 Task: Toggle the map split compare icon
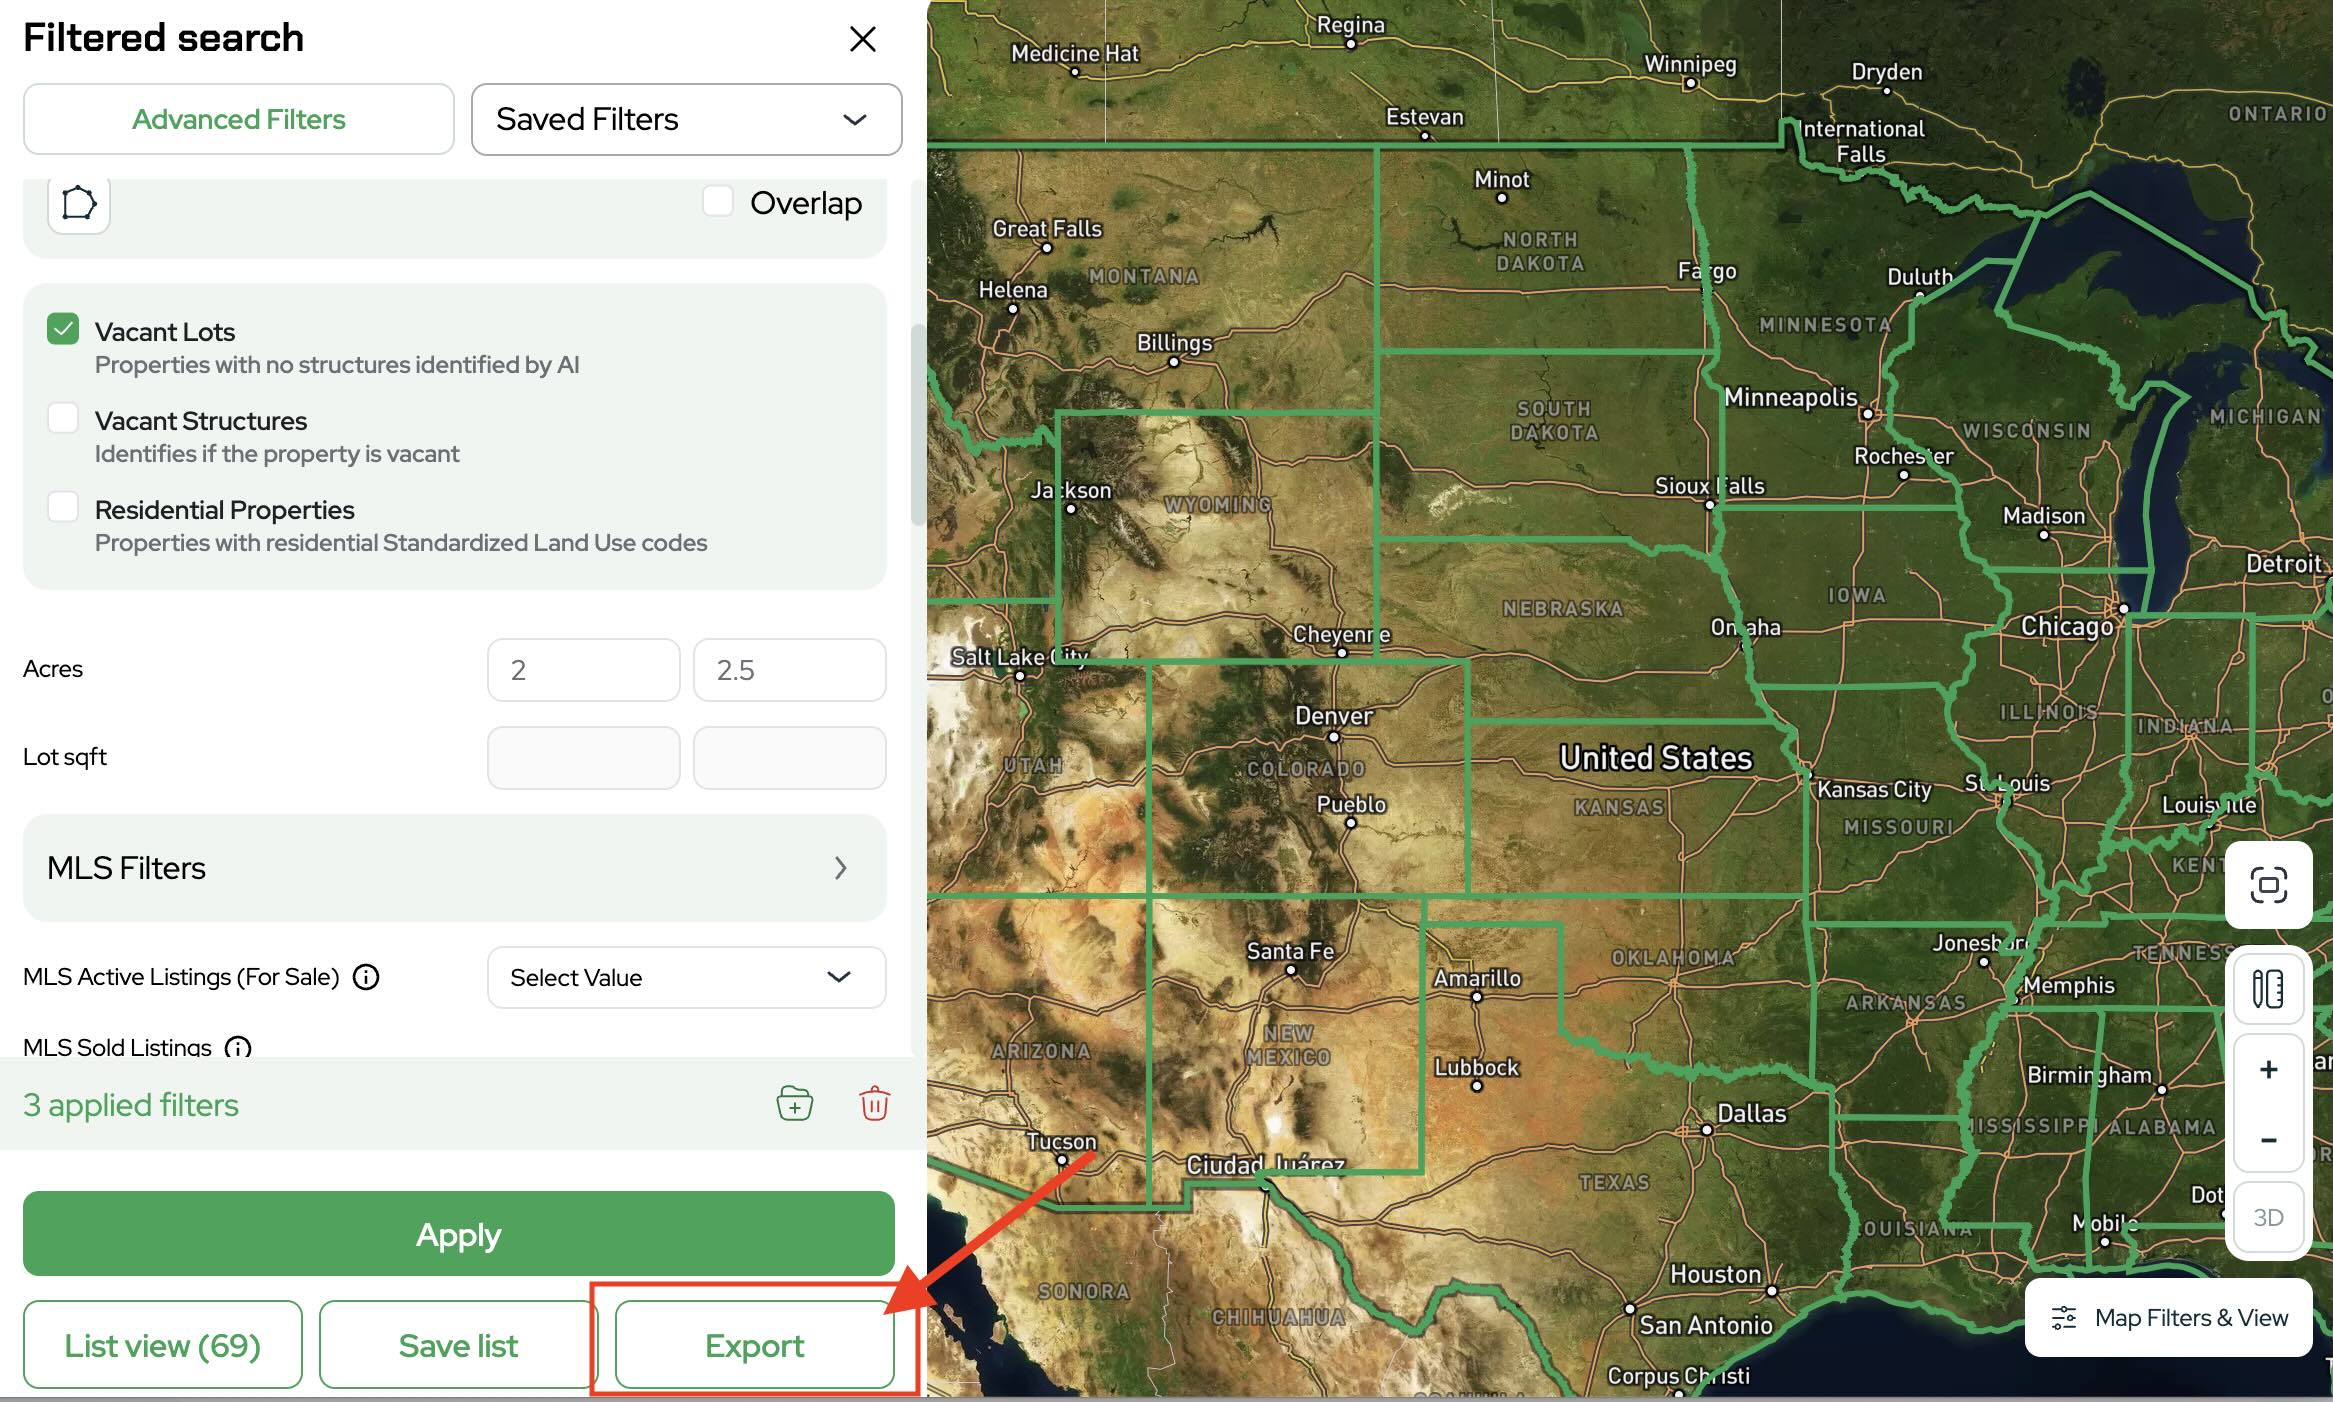point(2268,989)
